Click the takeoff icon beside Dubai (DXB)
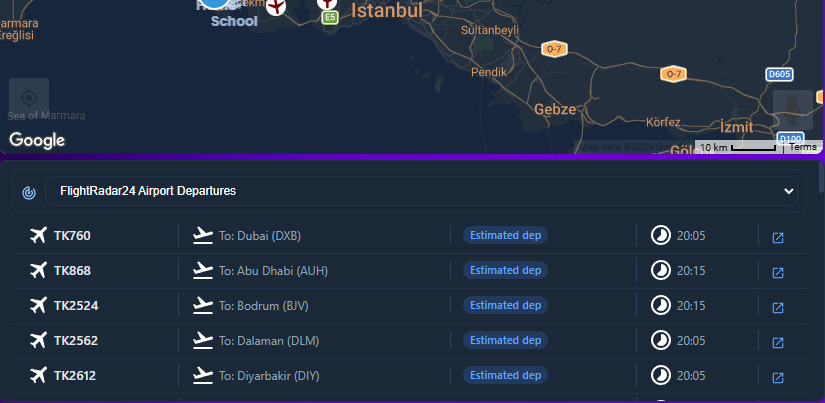 click(x=203, y=236)
